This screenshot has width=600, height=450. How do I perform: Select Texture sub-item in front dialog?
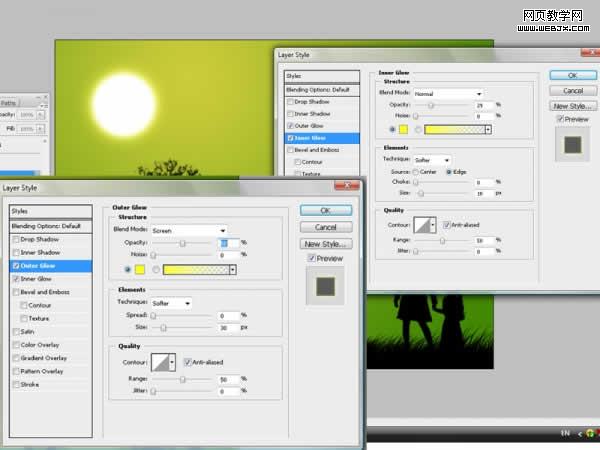coord(39,318)
